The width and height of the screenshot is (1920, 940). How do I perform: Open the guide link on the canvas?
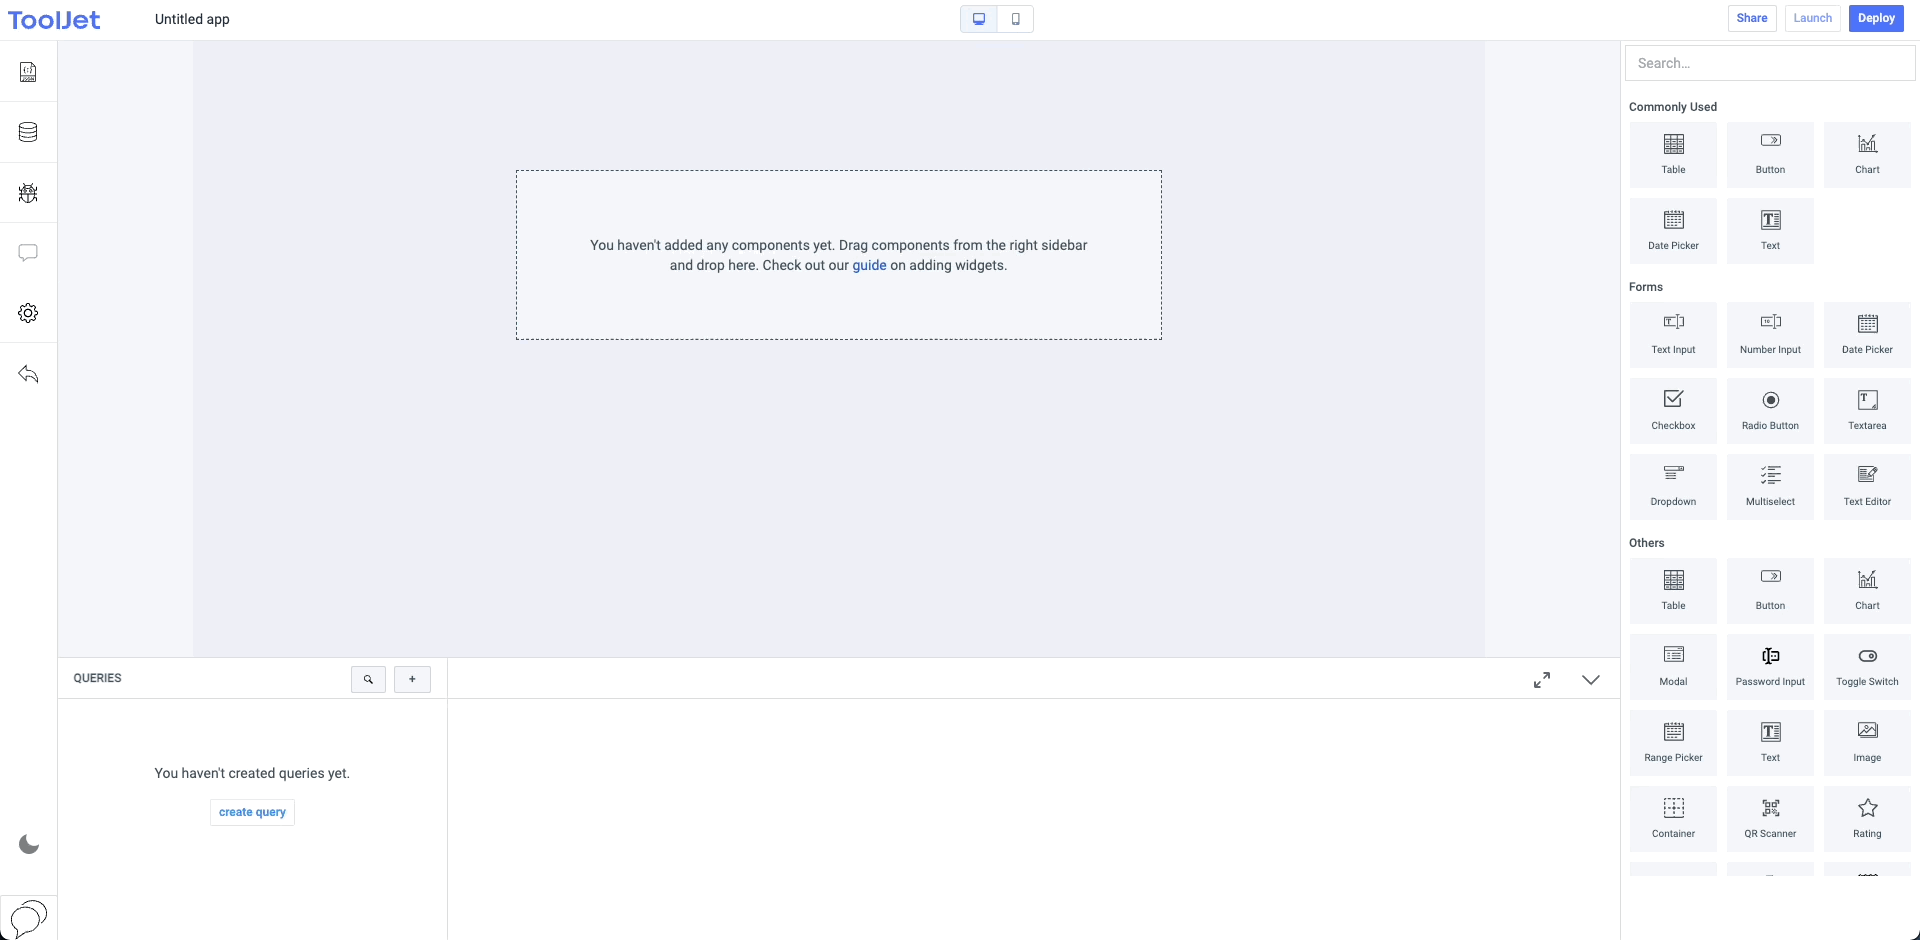coord(869,266)
